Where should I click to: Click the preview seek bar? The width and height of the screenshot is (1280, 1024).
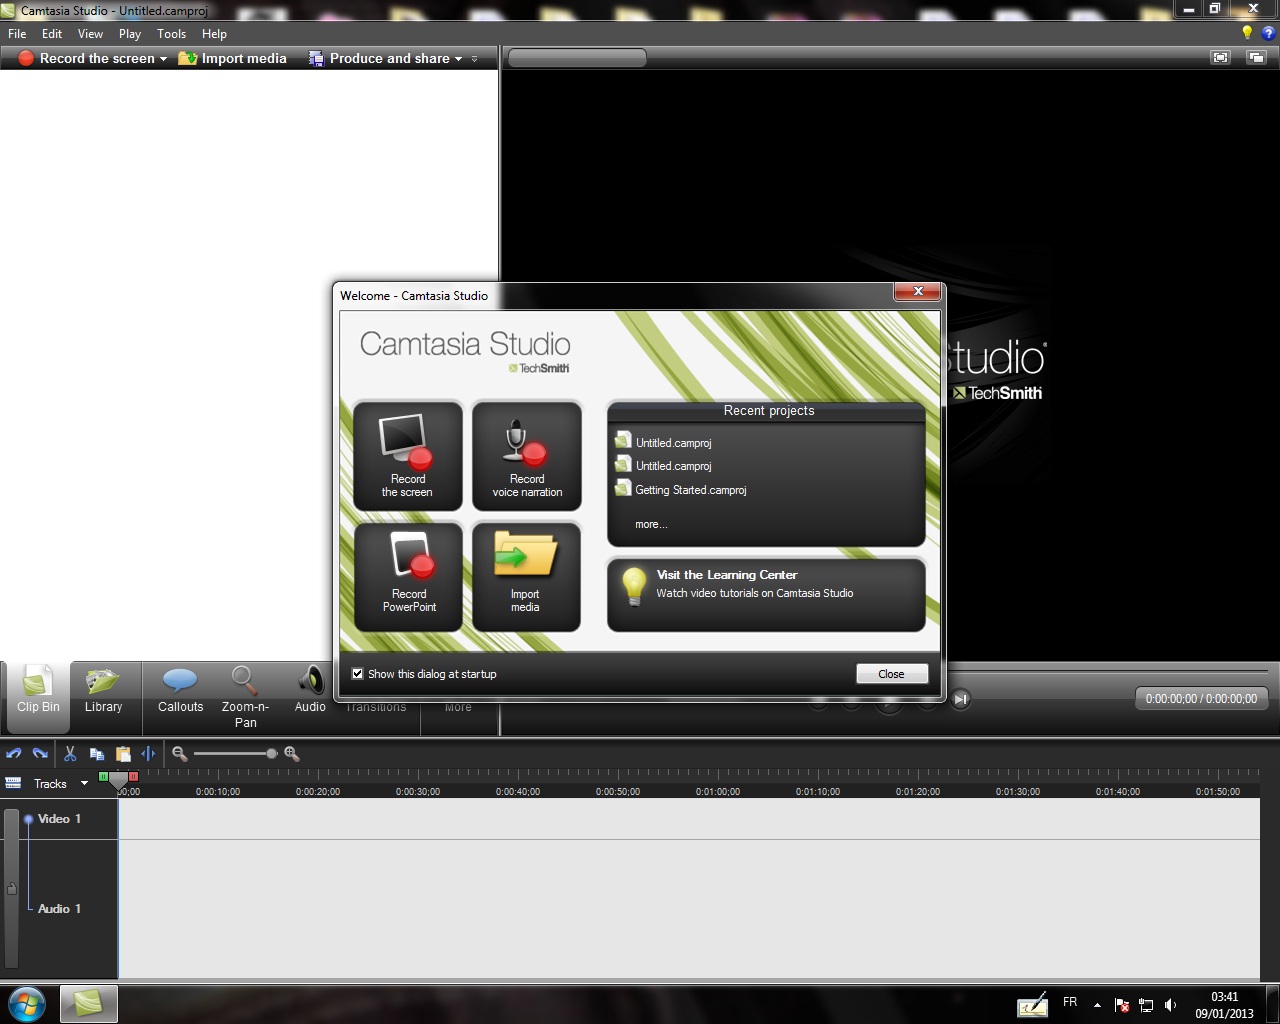[x=1107, y=671]
